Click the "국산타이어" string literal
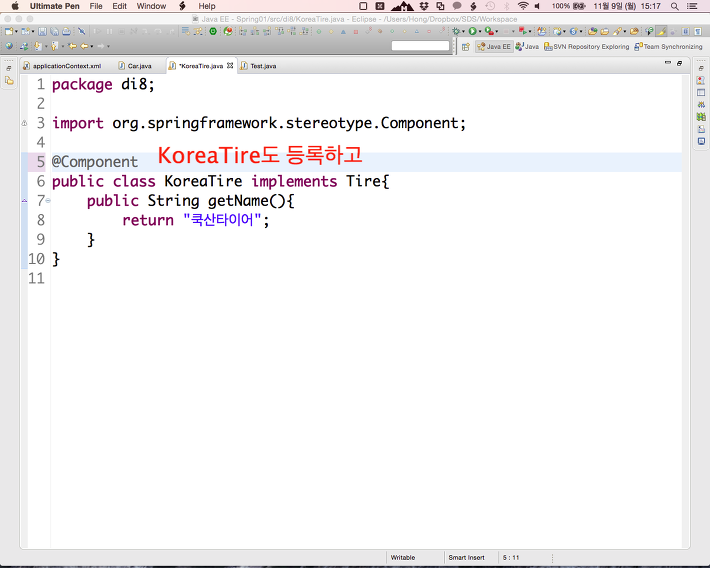 click(222, 220)
